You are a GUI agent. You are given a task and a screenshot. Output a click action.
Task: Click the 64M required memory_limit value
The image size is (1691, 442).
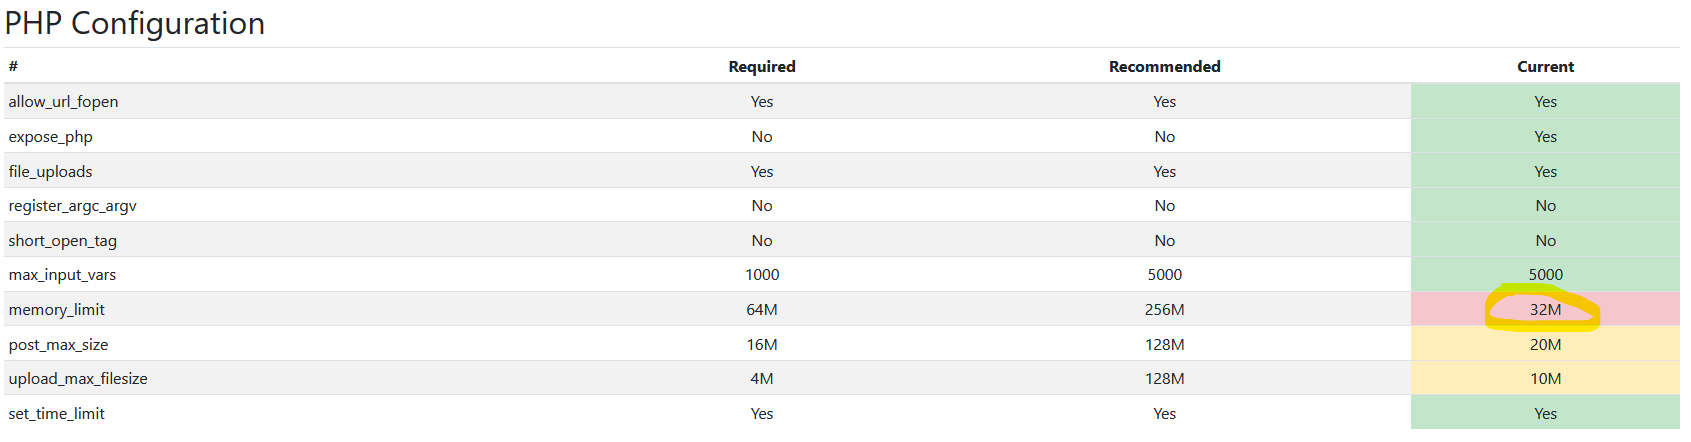click(x=762, y=310)
